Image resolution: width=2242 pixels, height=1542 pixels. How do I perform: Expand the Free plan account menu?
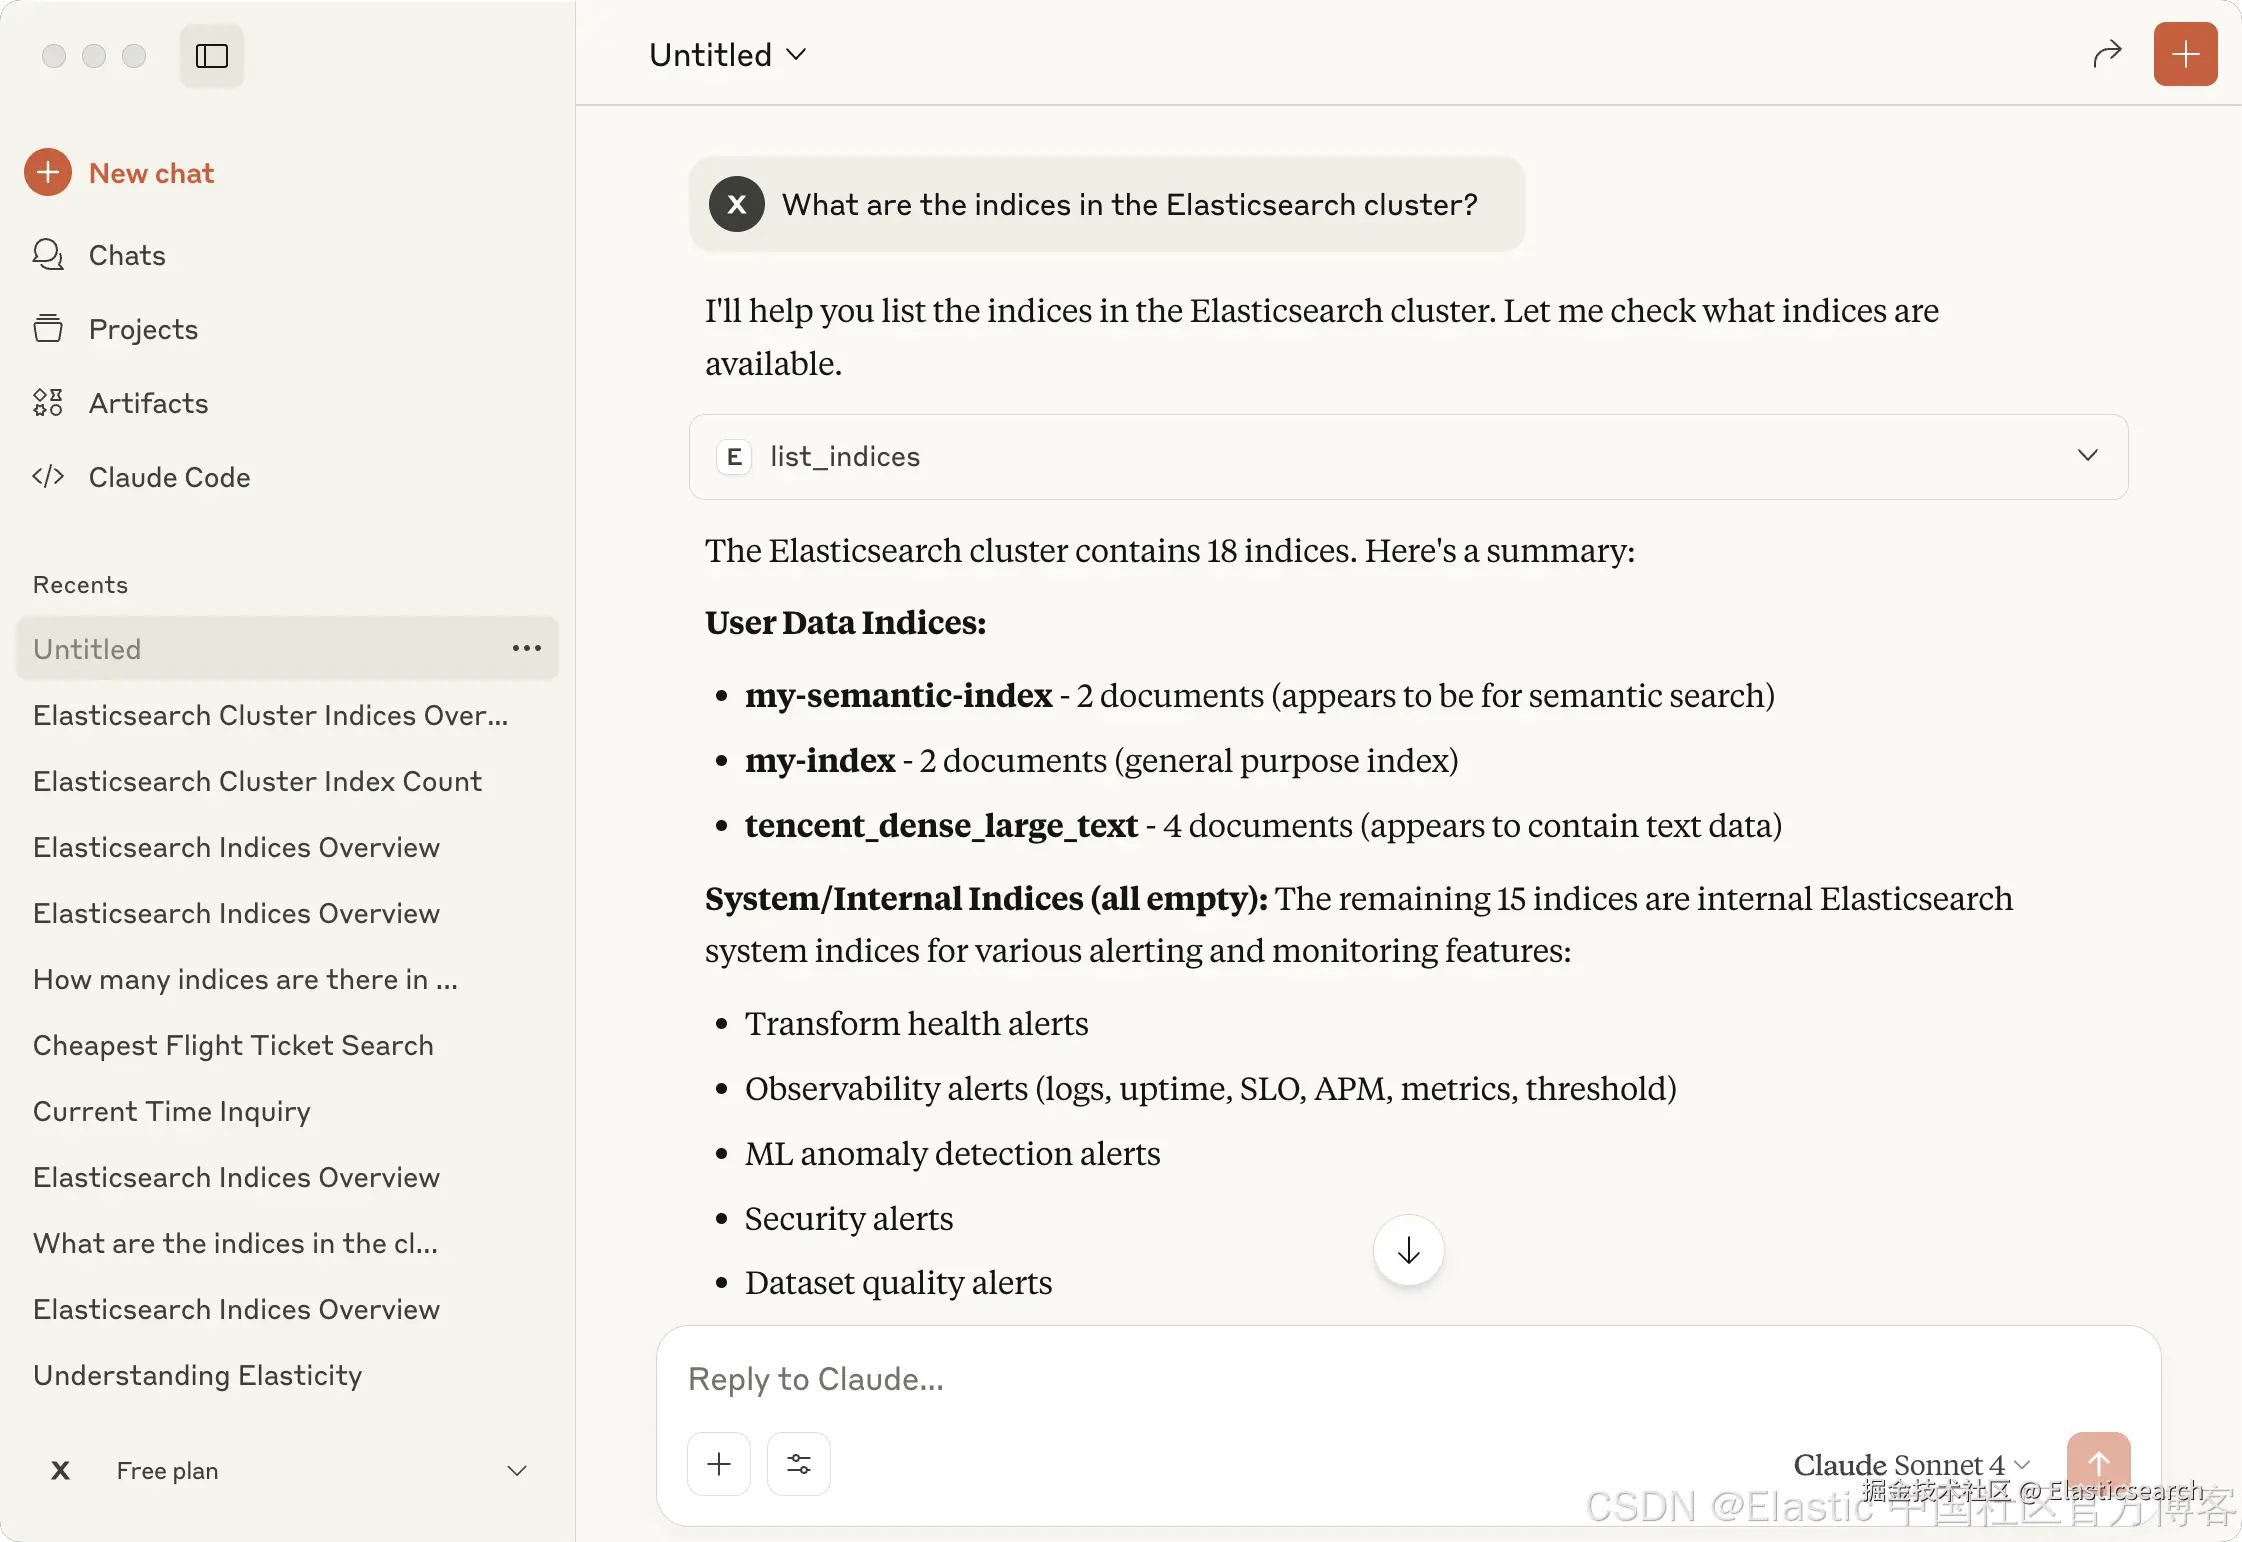(517, 1471)
